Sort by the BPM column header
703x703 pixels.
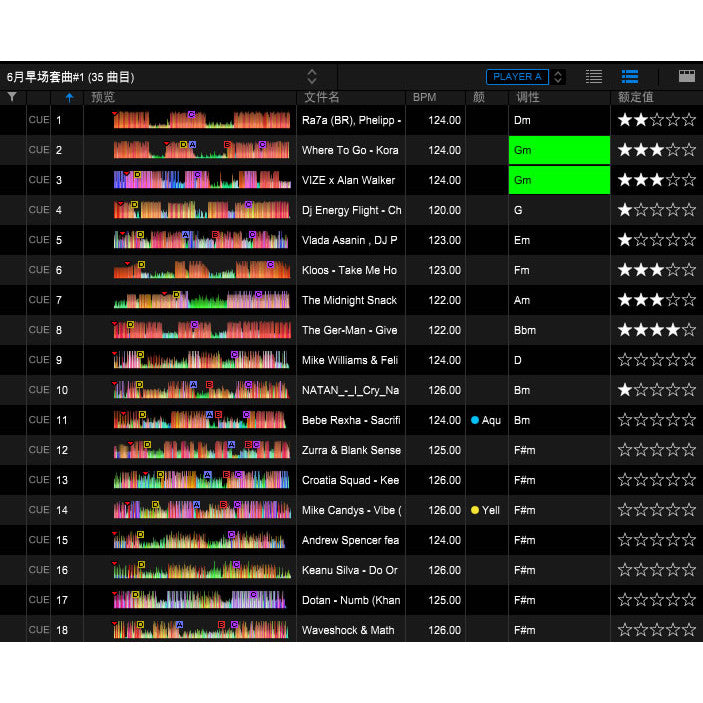[x=425, y=97]
